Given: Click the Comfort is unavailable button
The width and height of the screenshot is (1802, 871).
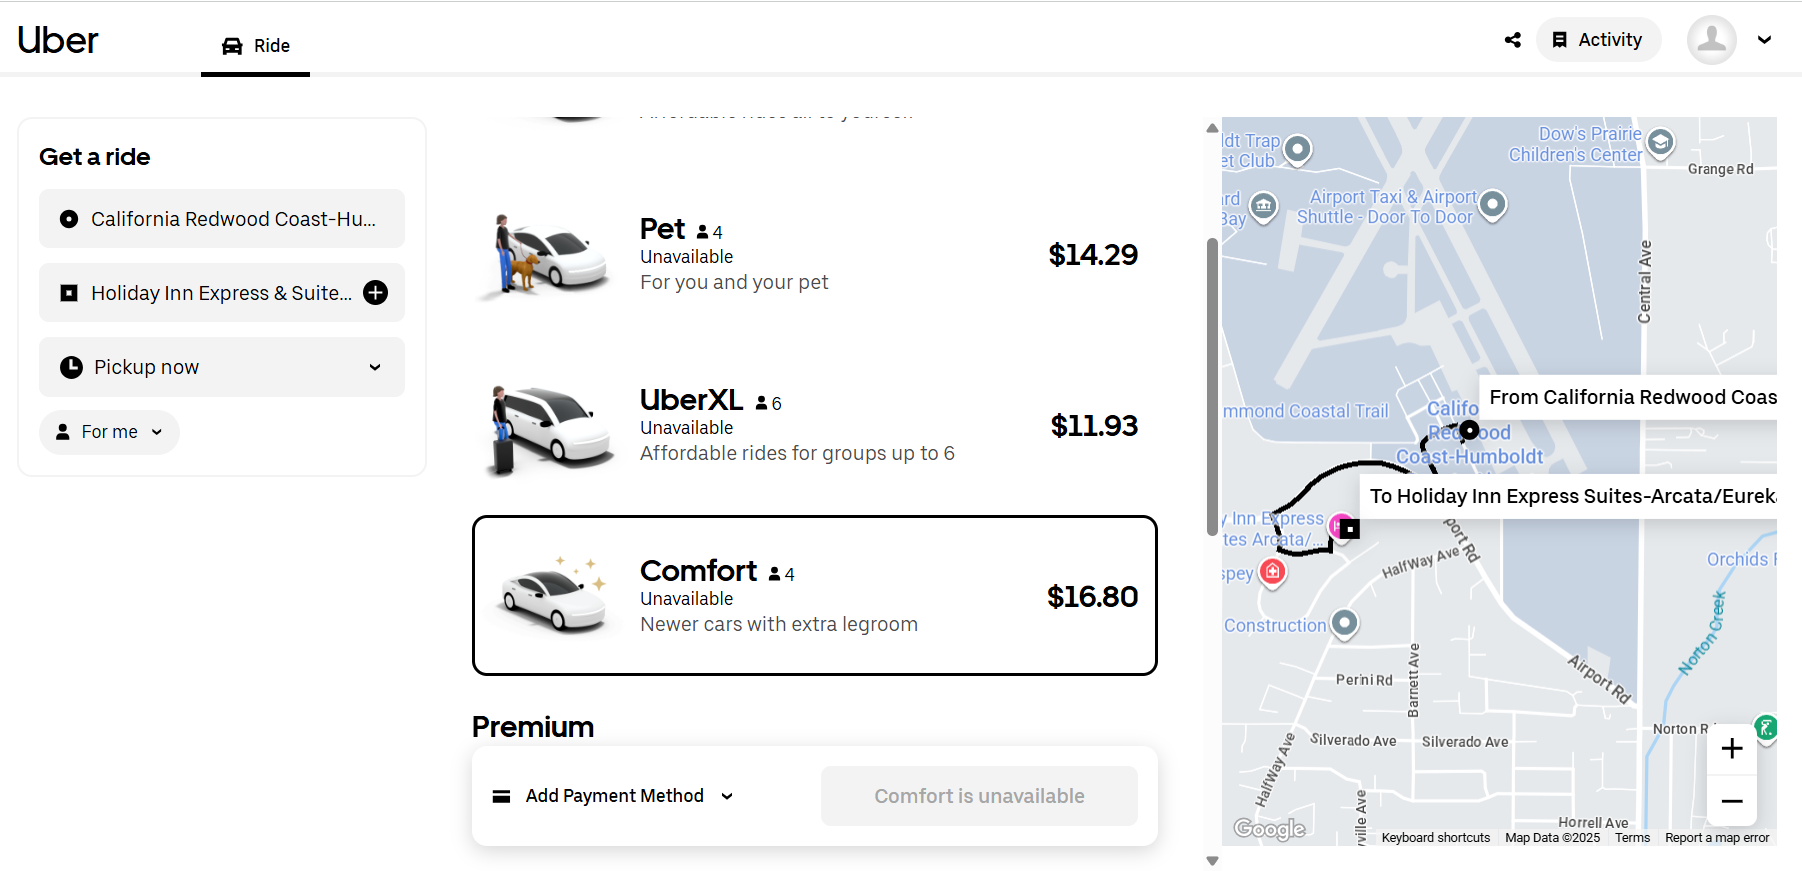Looking at the screenshot, I should click(x=979, y=796).
